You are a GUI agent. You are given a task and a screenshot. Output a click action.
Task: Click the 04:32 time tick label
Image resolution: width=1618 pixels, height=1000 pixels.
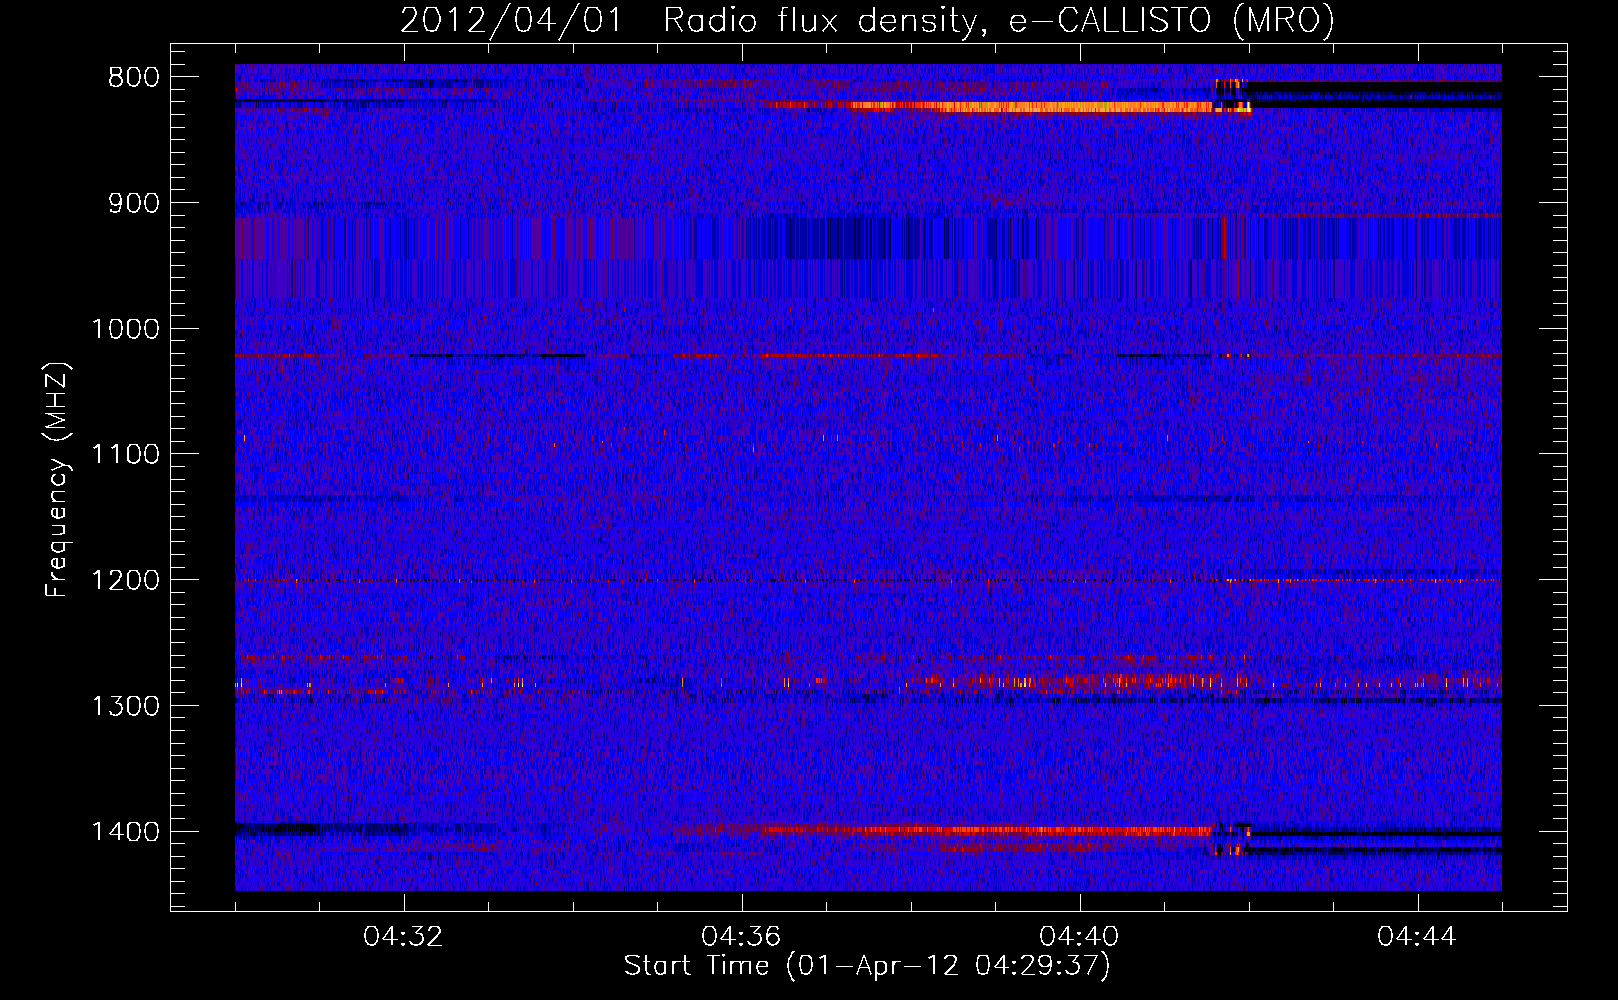[x=403, y=937]
